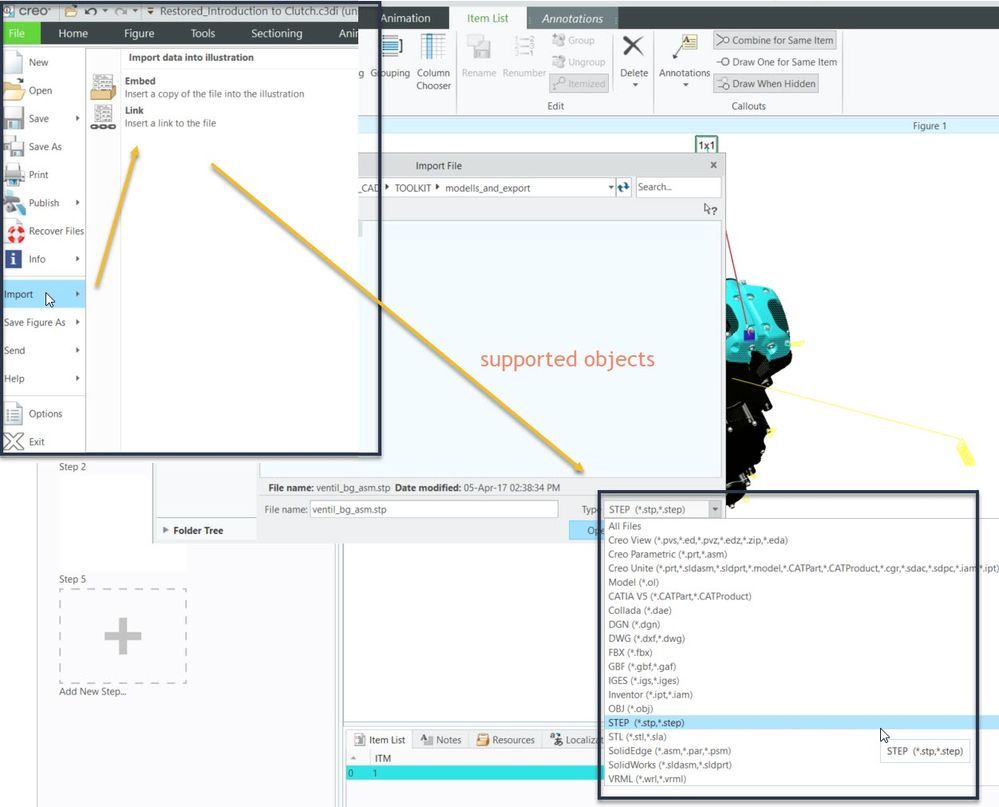Click the redo arrow in title bar
Viewport: 999px width, 807px height.
121,11
